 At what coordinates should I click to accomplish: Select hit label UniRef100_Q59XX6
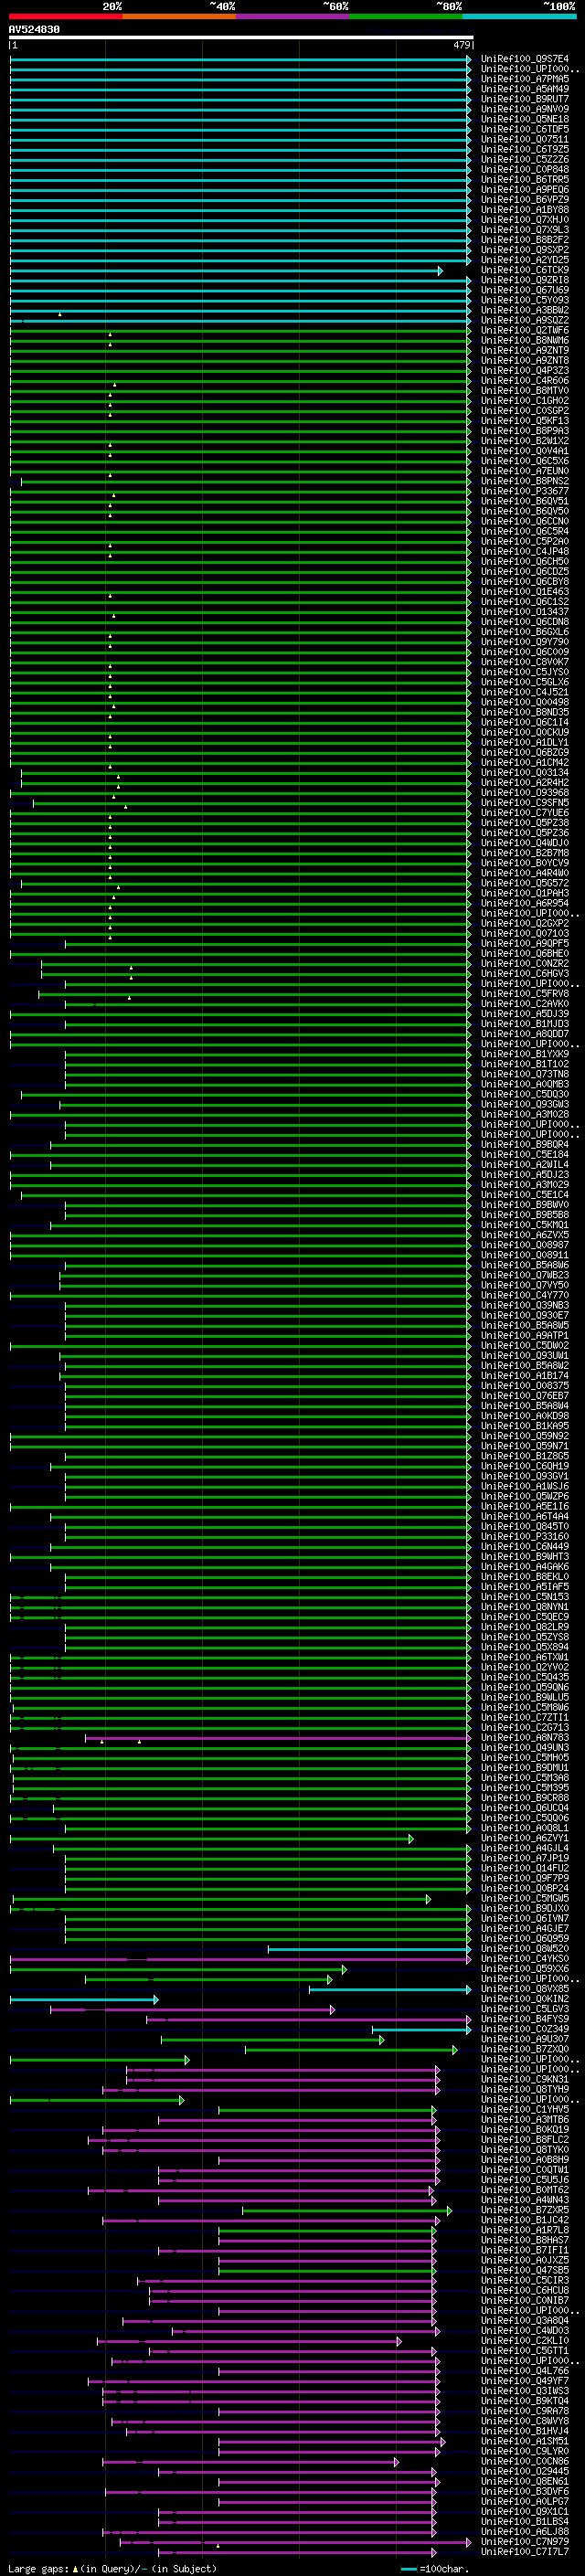[x=525, y=1968]
